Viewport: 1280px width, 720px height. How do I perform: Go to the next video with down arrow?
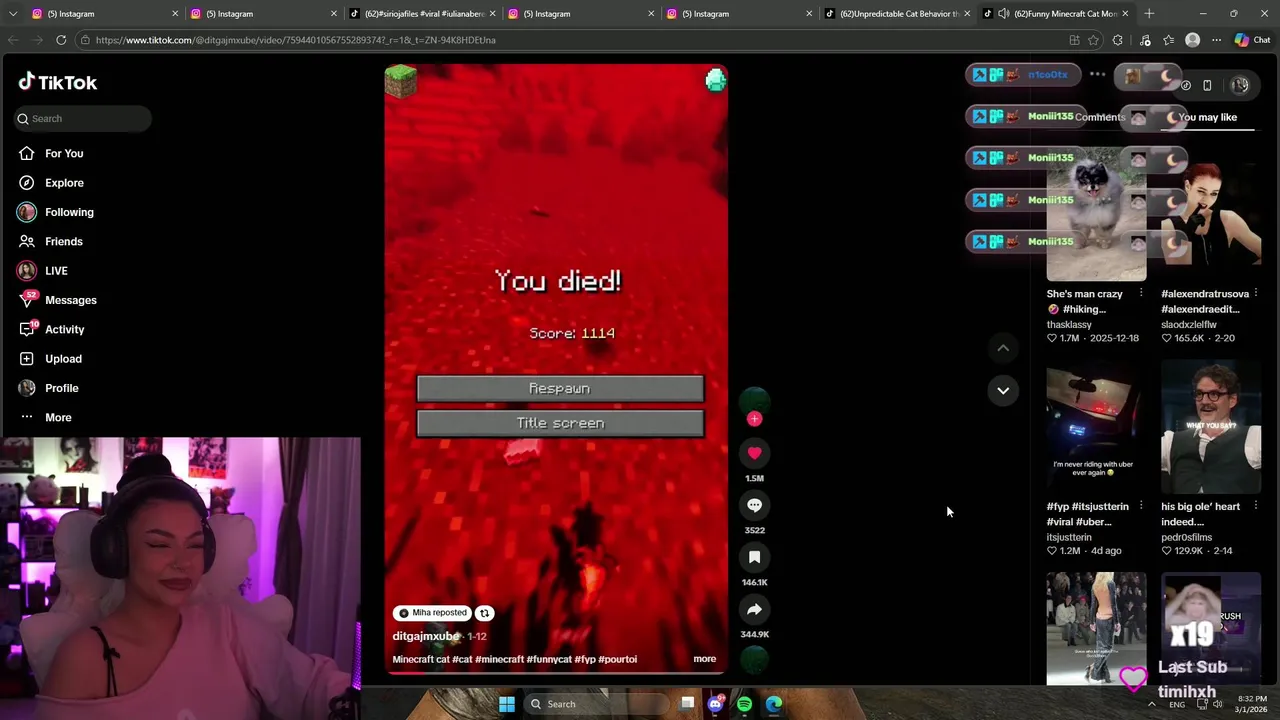click(x=1003, y=390)
